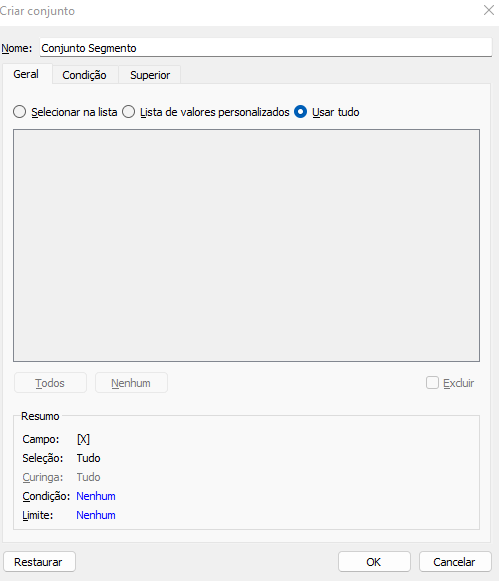Click the Campo [X] value in Resumo
The image size is (499, 581).
pos(83,439)
